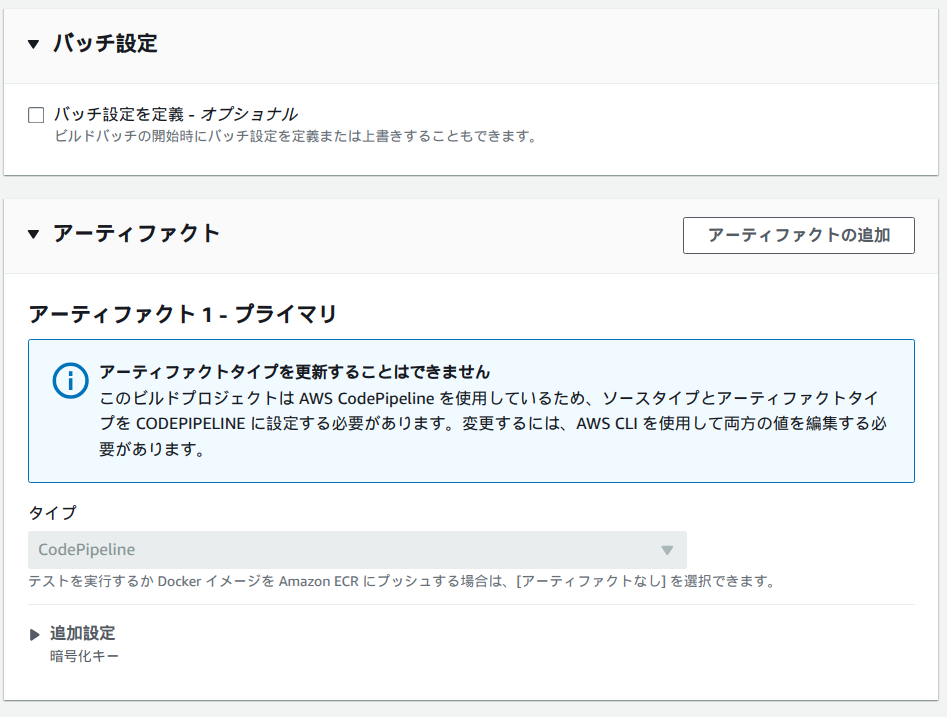Expand the 追加設定 section
This screenshot has width=947, height=717.
pyautogui.click(x=34, y=634)
